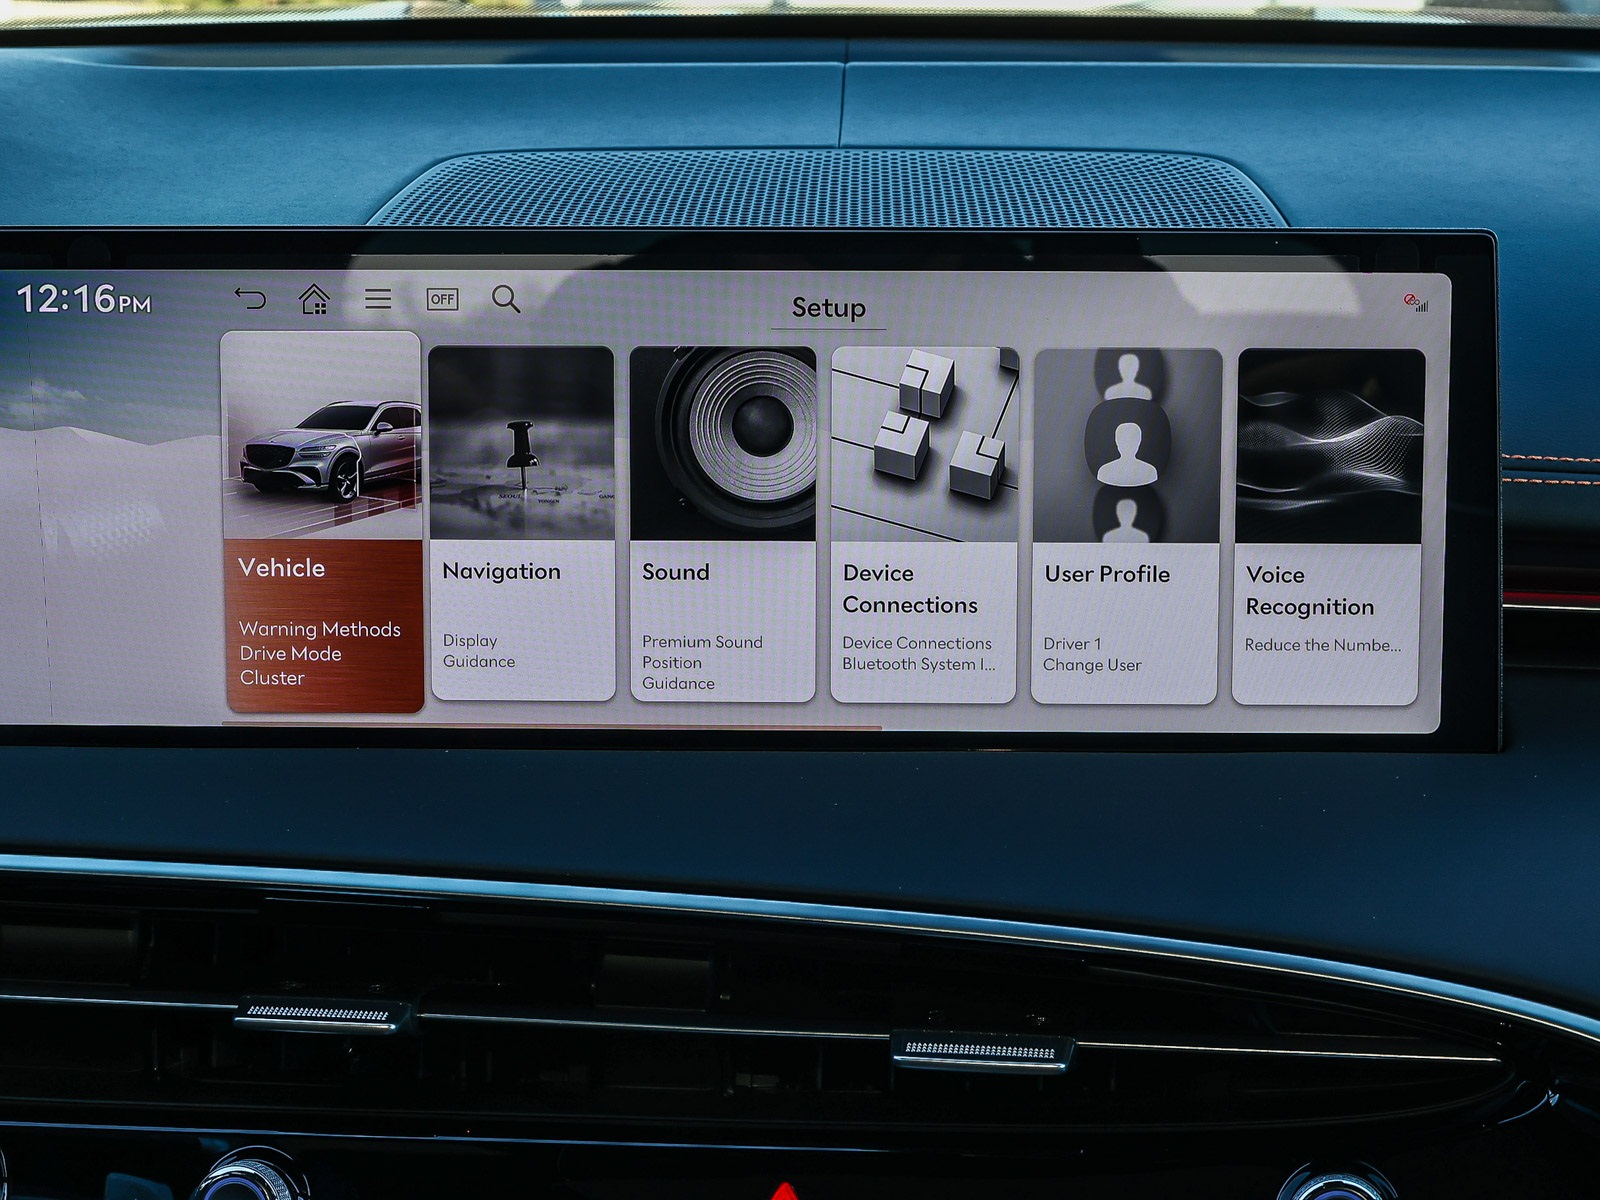Open Drive Mode under Vehicle
This screenshot has height=1200, width=1600.
(x=291, y=653)
